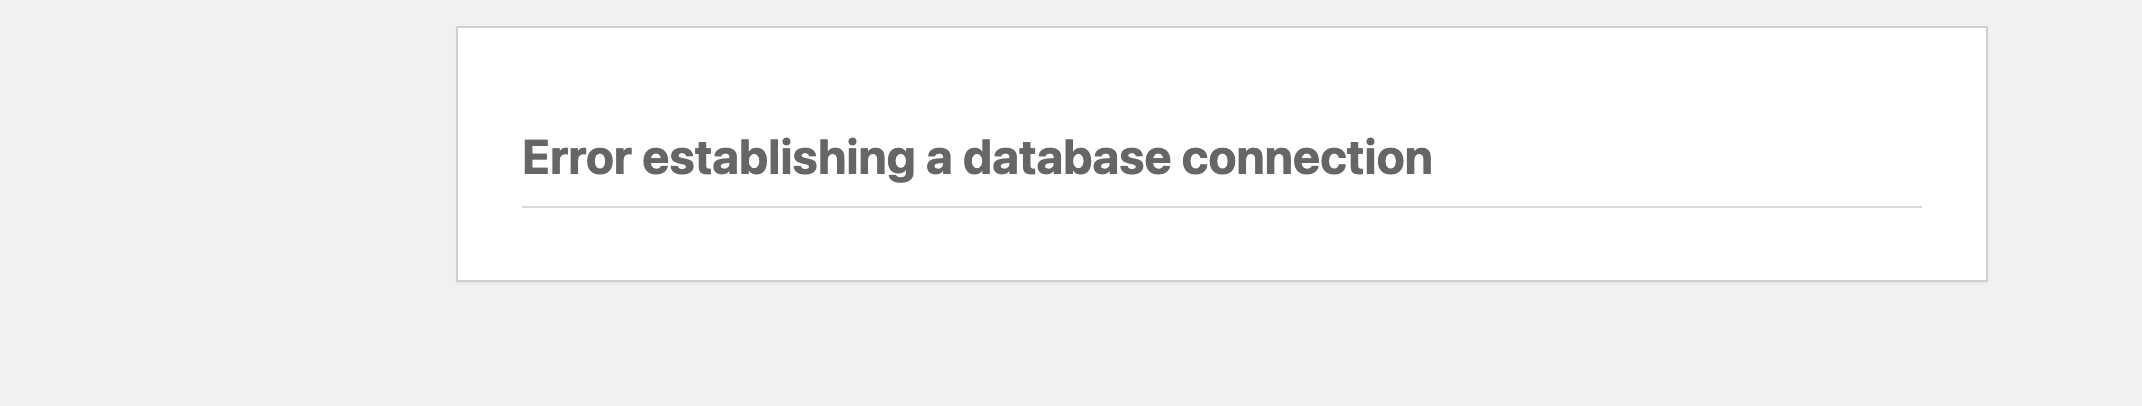The height and width of the screenshot is (406, 2142).
Task: Click the word 'connection' in the heading
Action: 1307,158
